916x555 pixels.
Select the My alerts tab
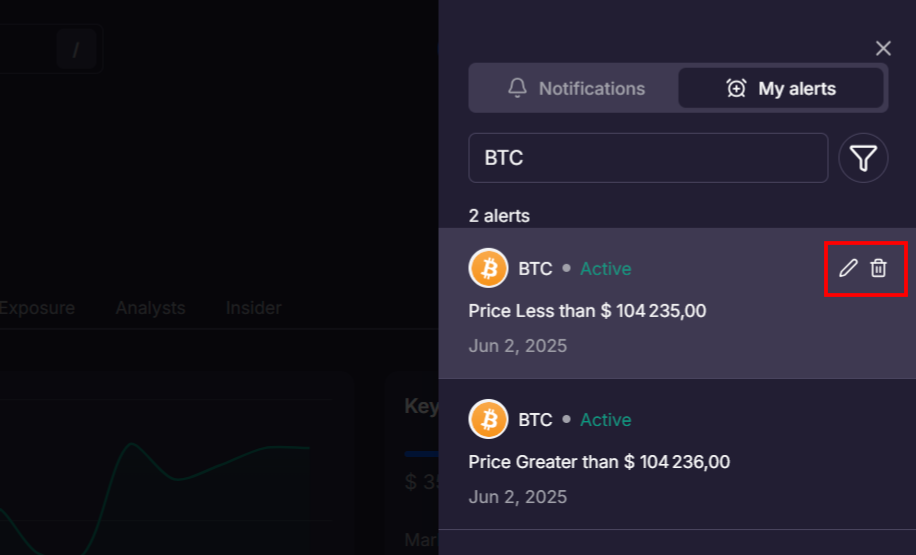[781, 88]
